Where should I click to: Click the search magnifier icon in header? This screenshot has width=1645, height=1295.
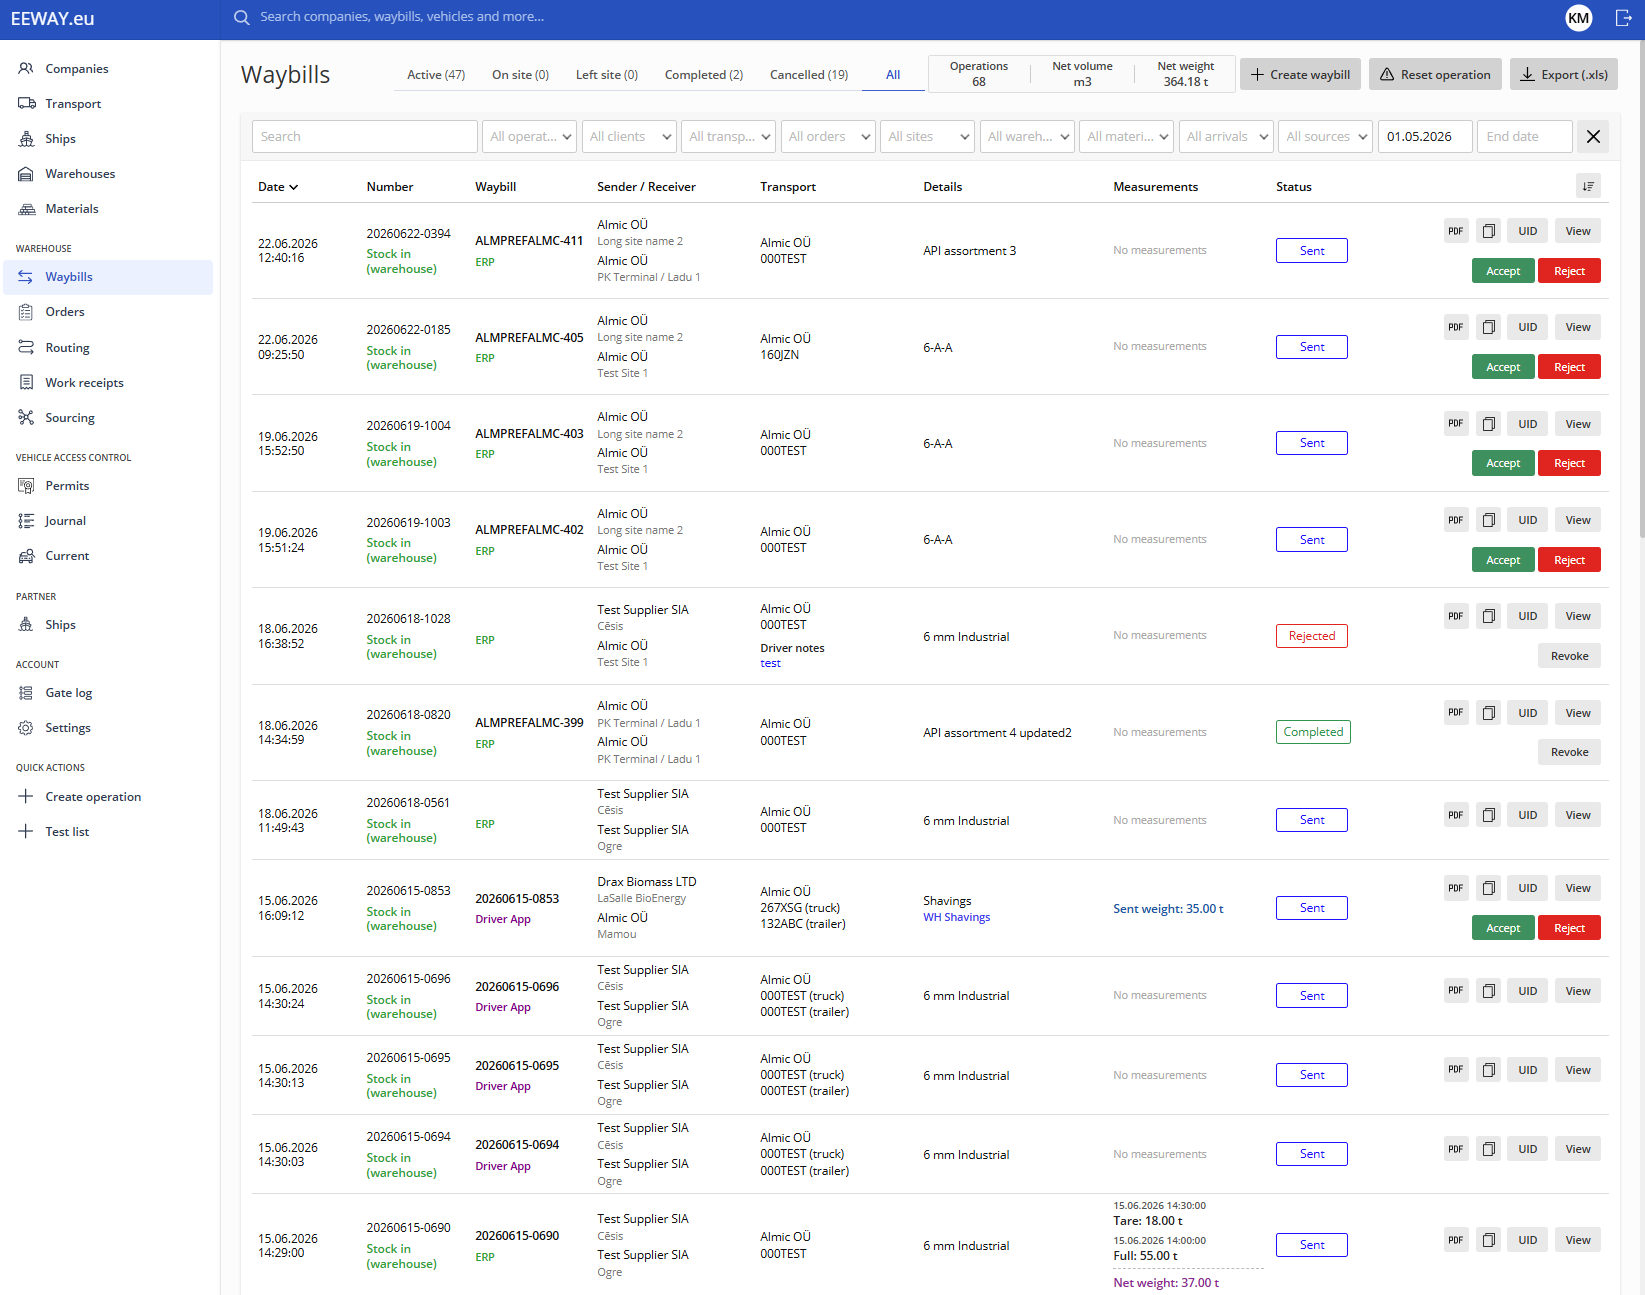[x=242, y=17]
